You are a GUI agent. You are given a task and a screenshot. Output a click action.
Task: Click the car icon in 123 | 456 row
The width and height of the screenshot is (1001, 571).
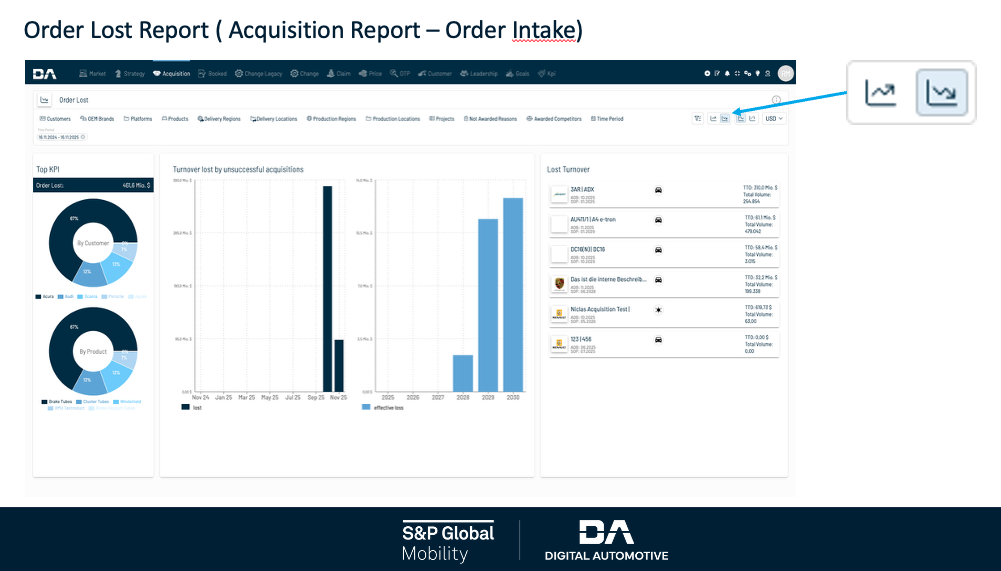pos(658,340)
